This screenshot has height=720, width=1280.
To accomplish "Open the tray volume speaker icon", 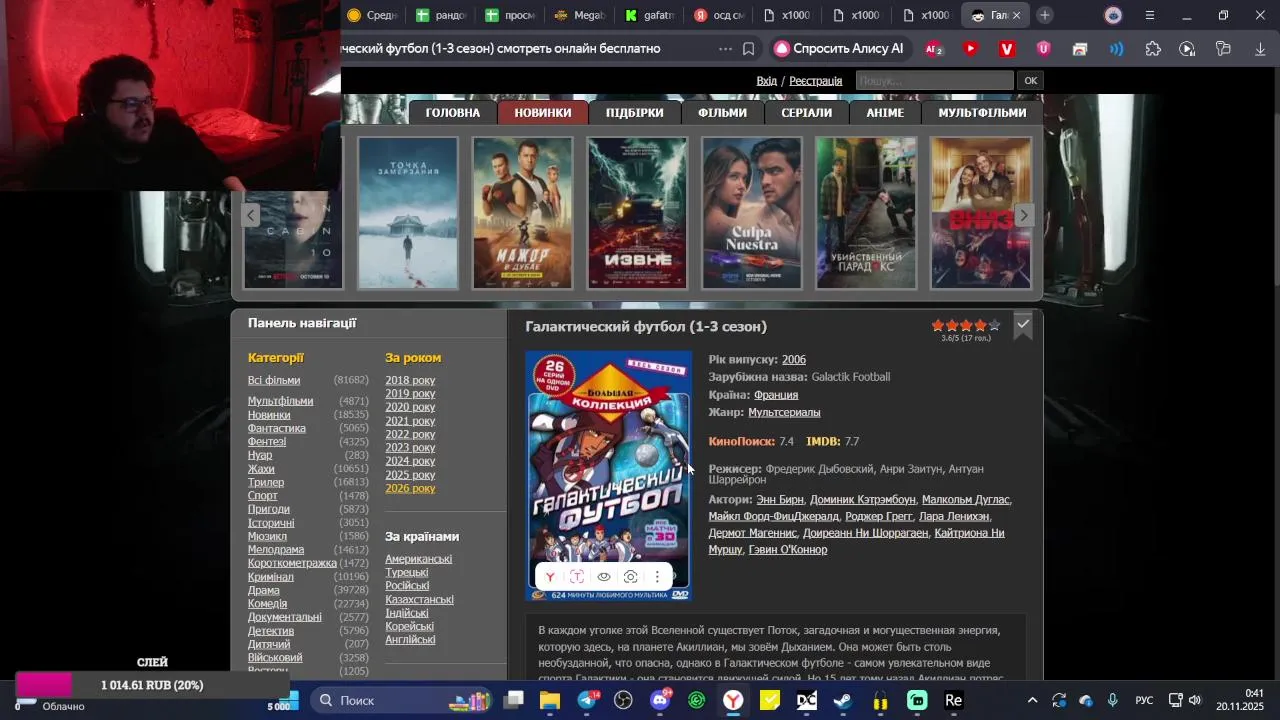I will [x=1195, y=700].
